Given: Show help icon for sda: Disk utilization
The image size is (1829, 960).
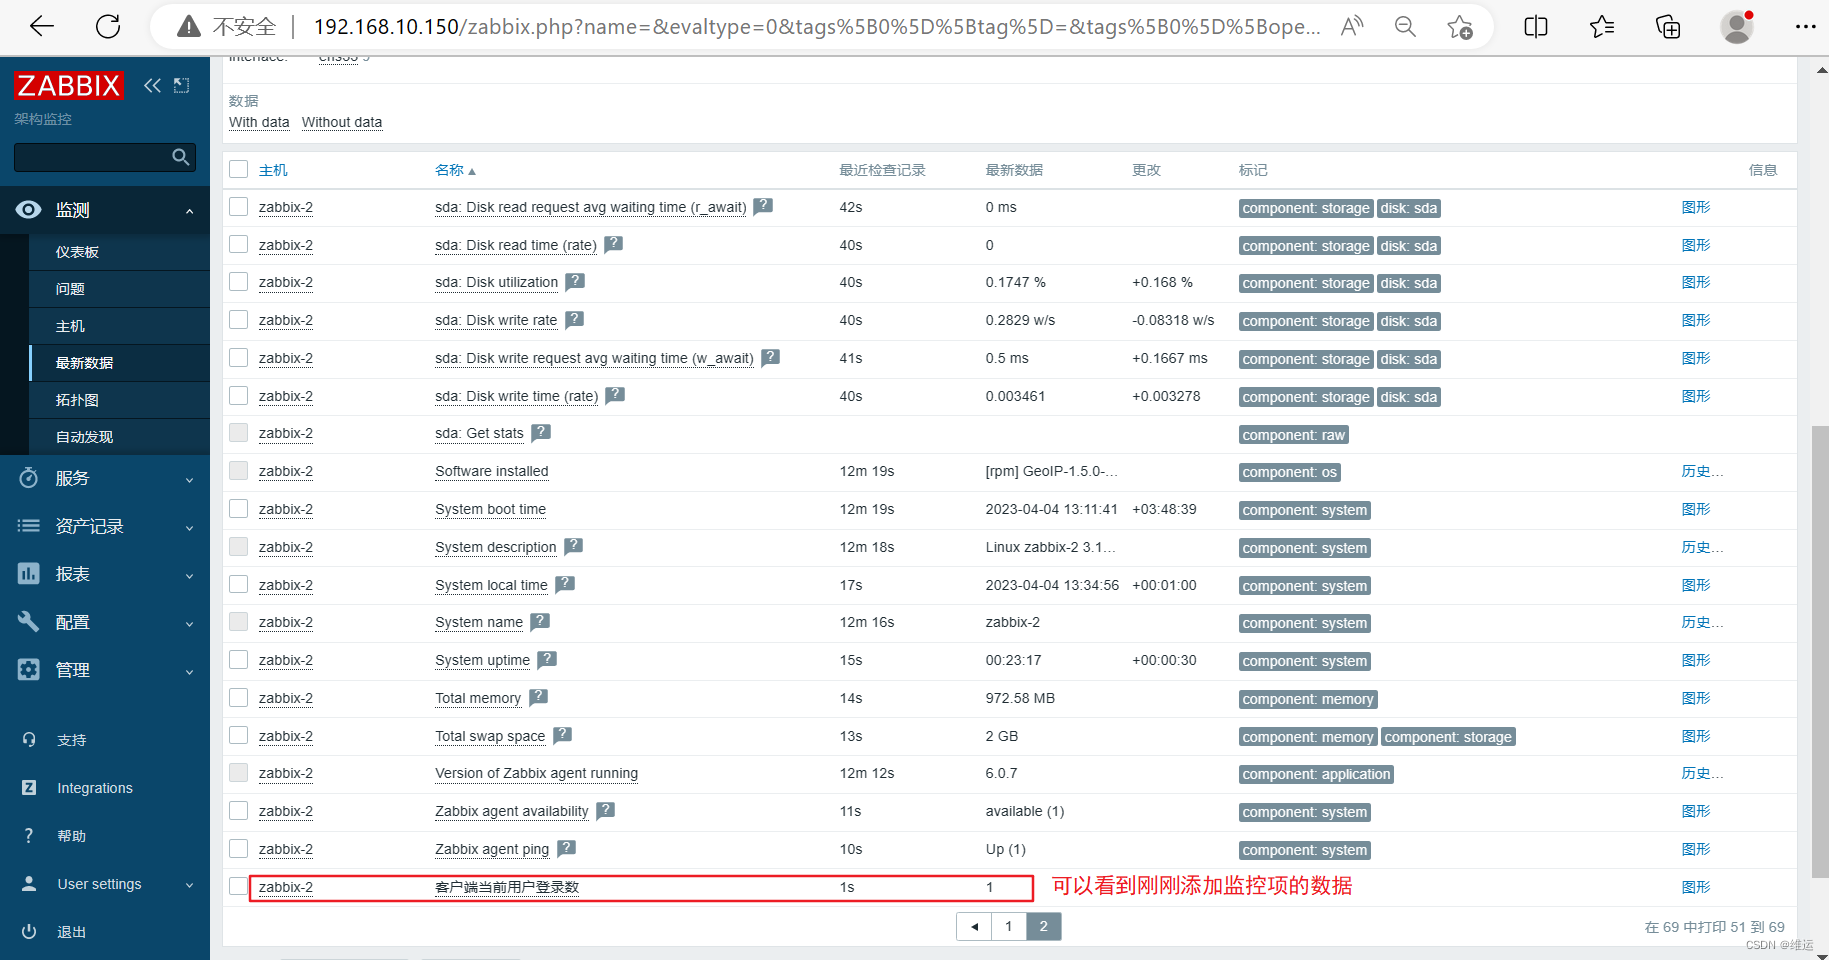Looking at the screenshot, I should [x=575, y=282].
